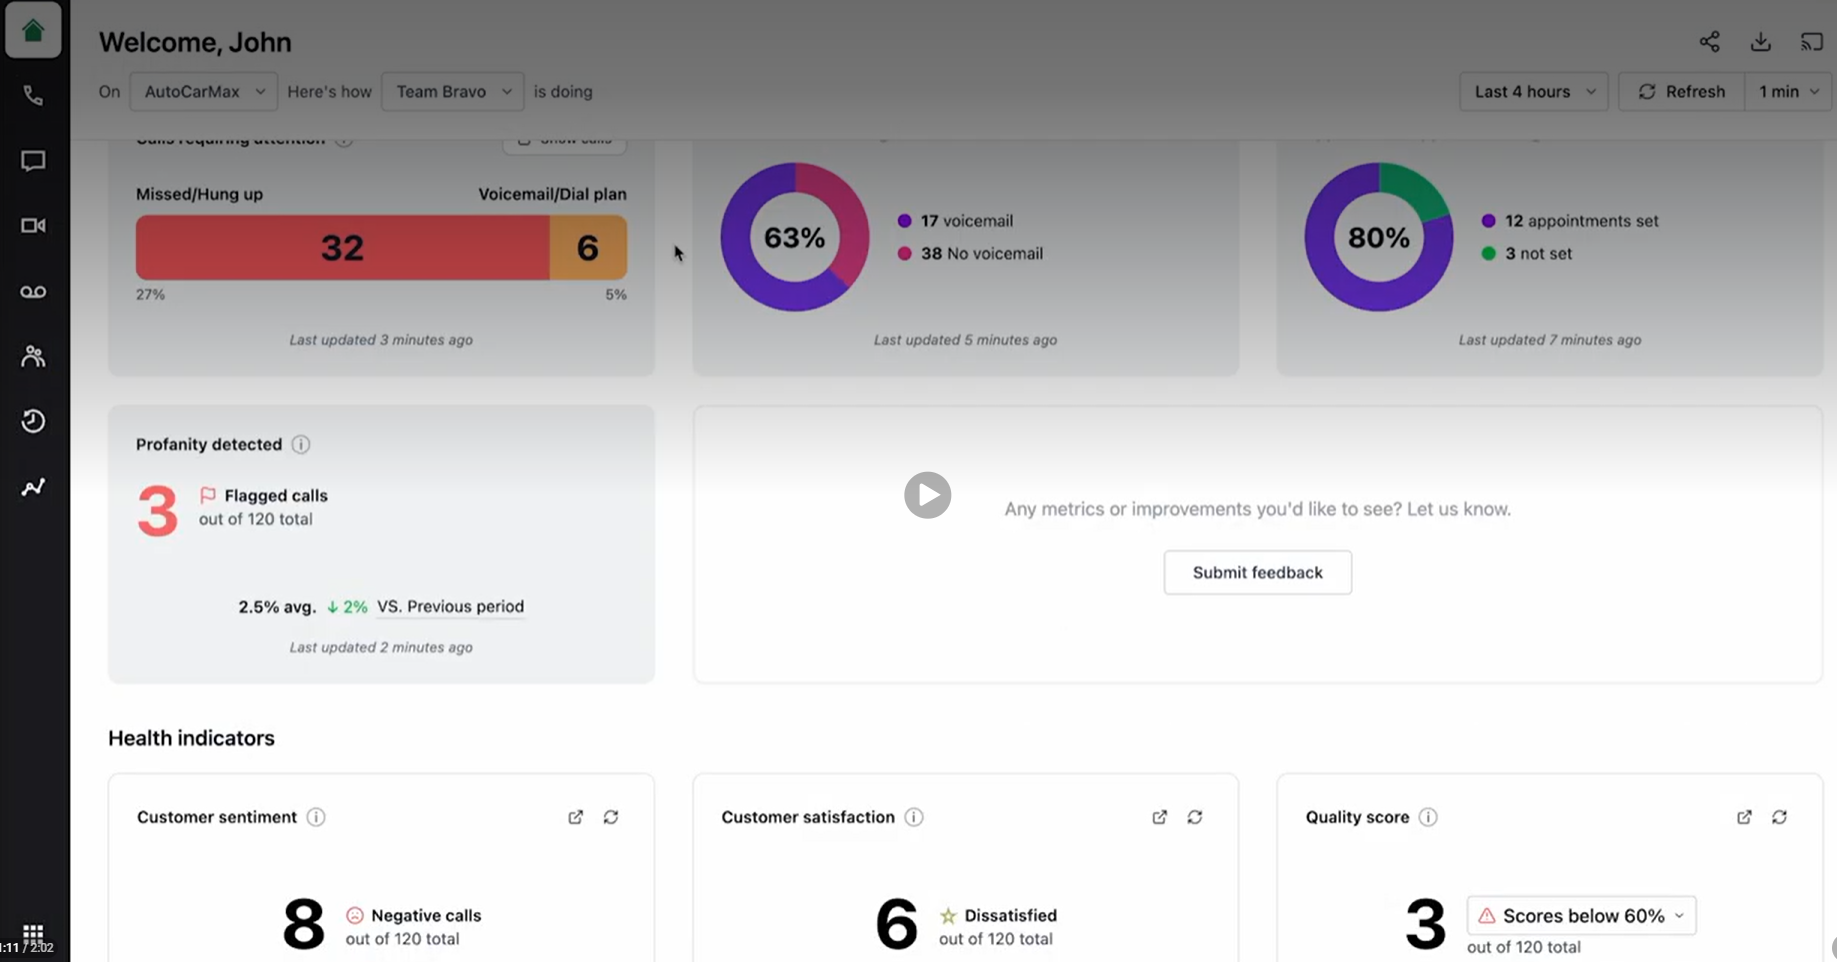
Task: Click the 80% appointments donut chart
Action: (x=1379, y=237)
